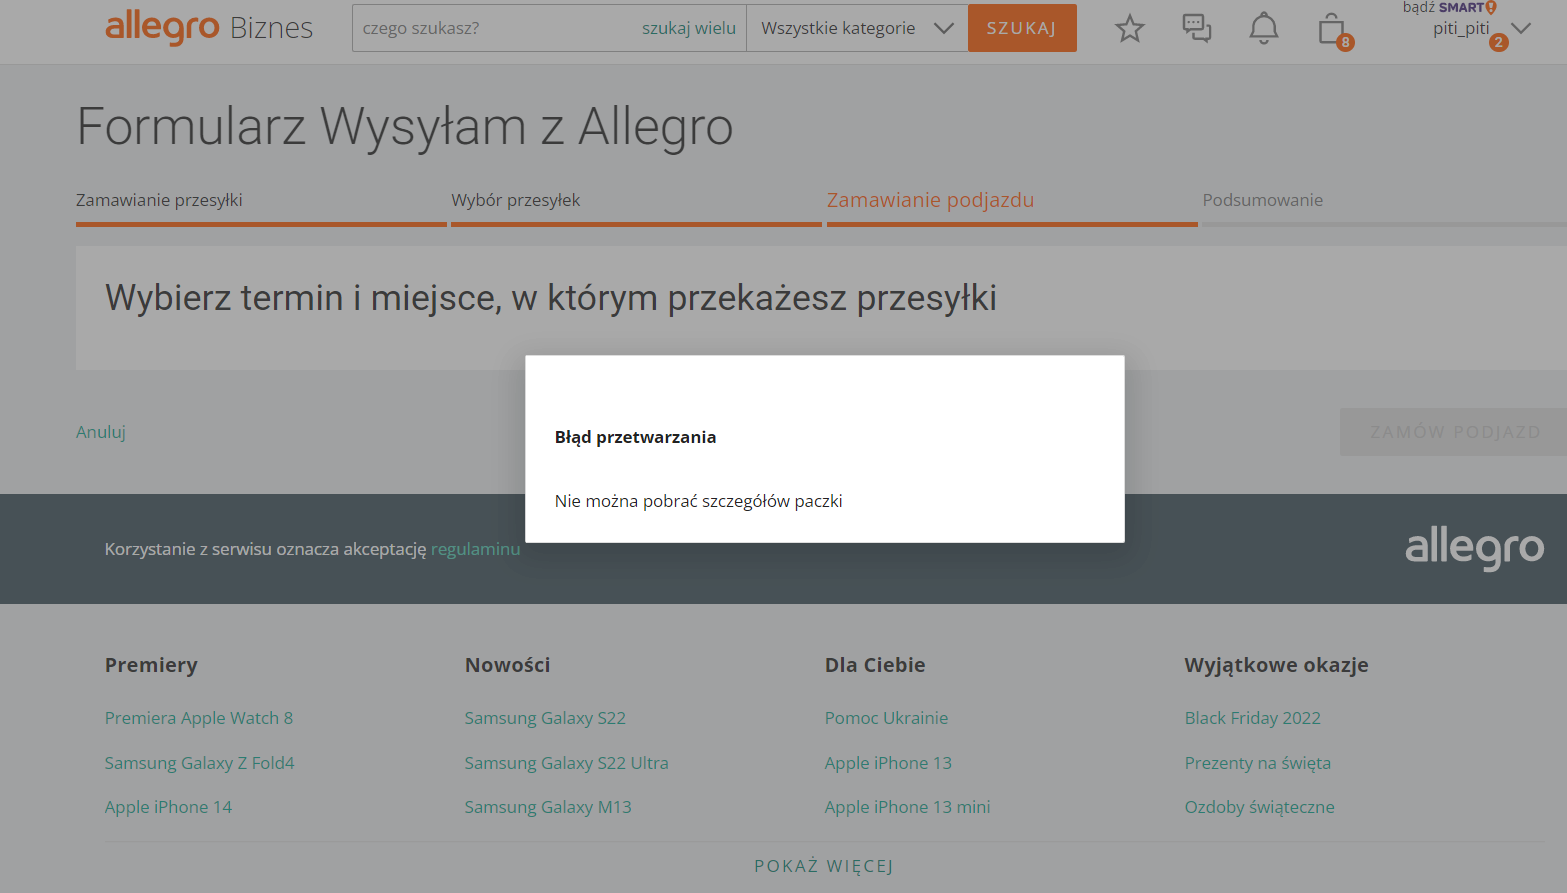Open the Black Friday 2022 link

pyautogui.click(x=1252, y=717)
